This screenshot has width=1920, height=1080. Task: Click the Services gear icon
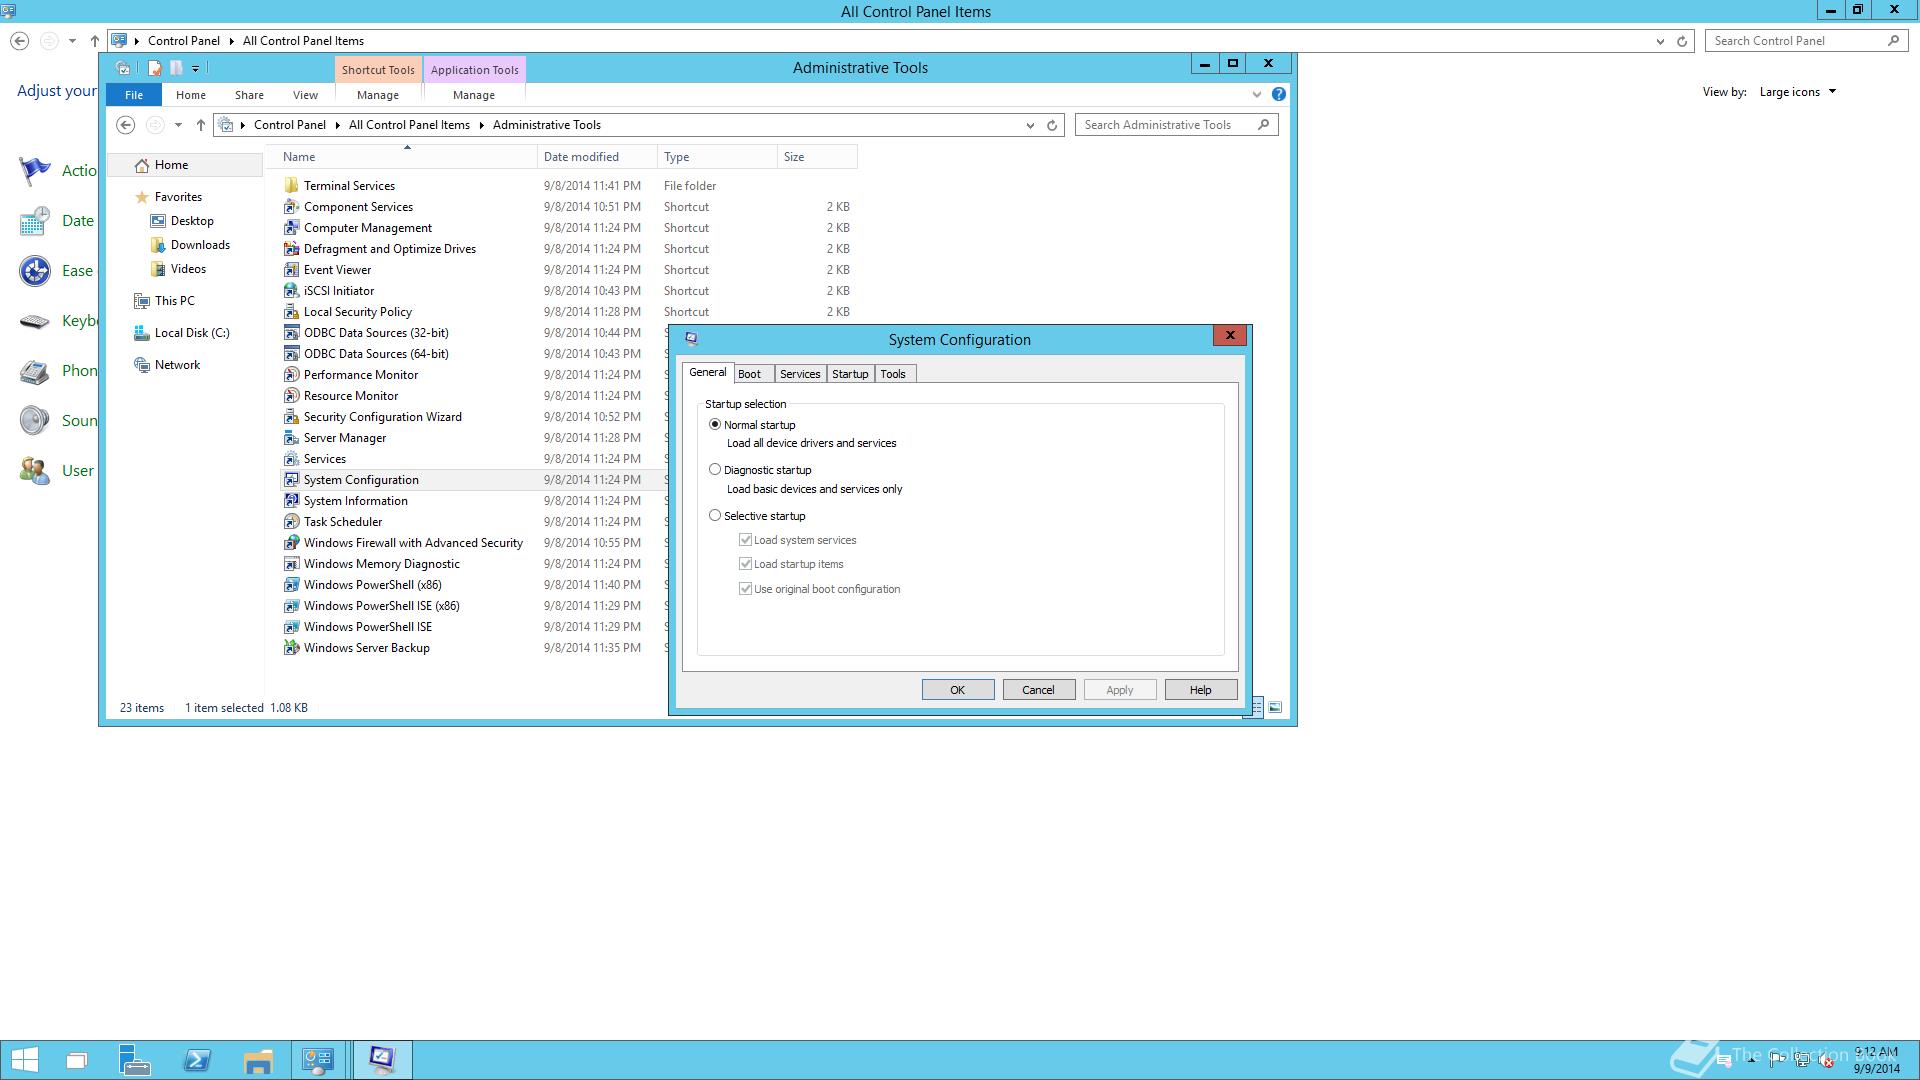coord(291,459)
